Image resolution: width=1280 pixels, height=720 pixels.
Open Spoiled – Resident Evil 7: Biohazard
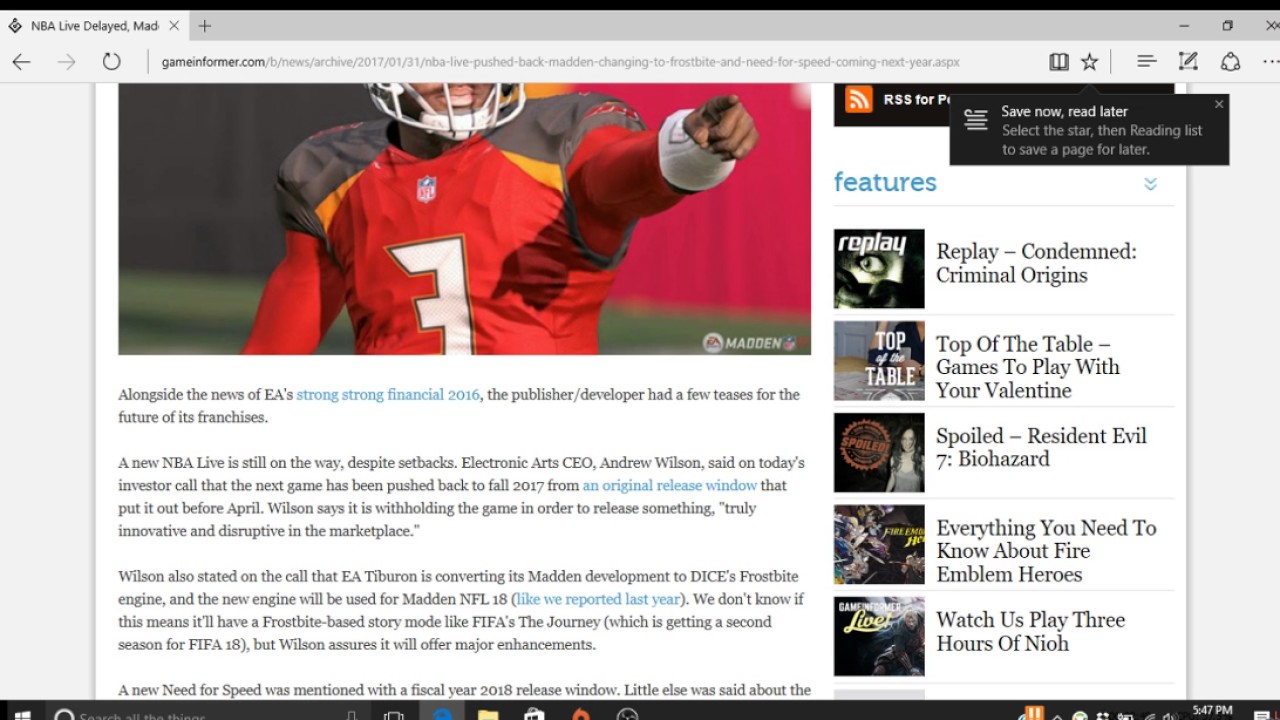(x=1041, y=448)
